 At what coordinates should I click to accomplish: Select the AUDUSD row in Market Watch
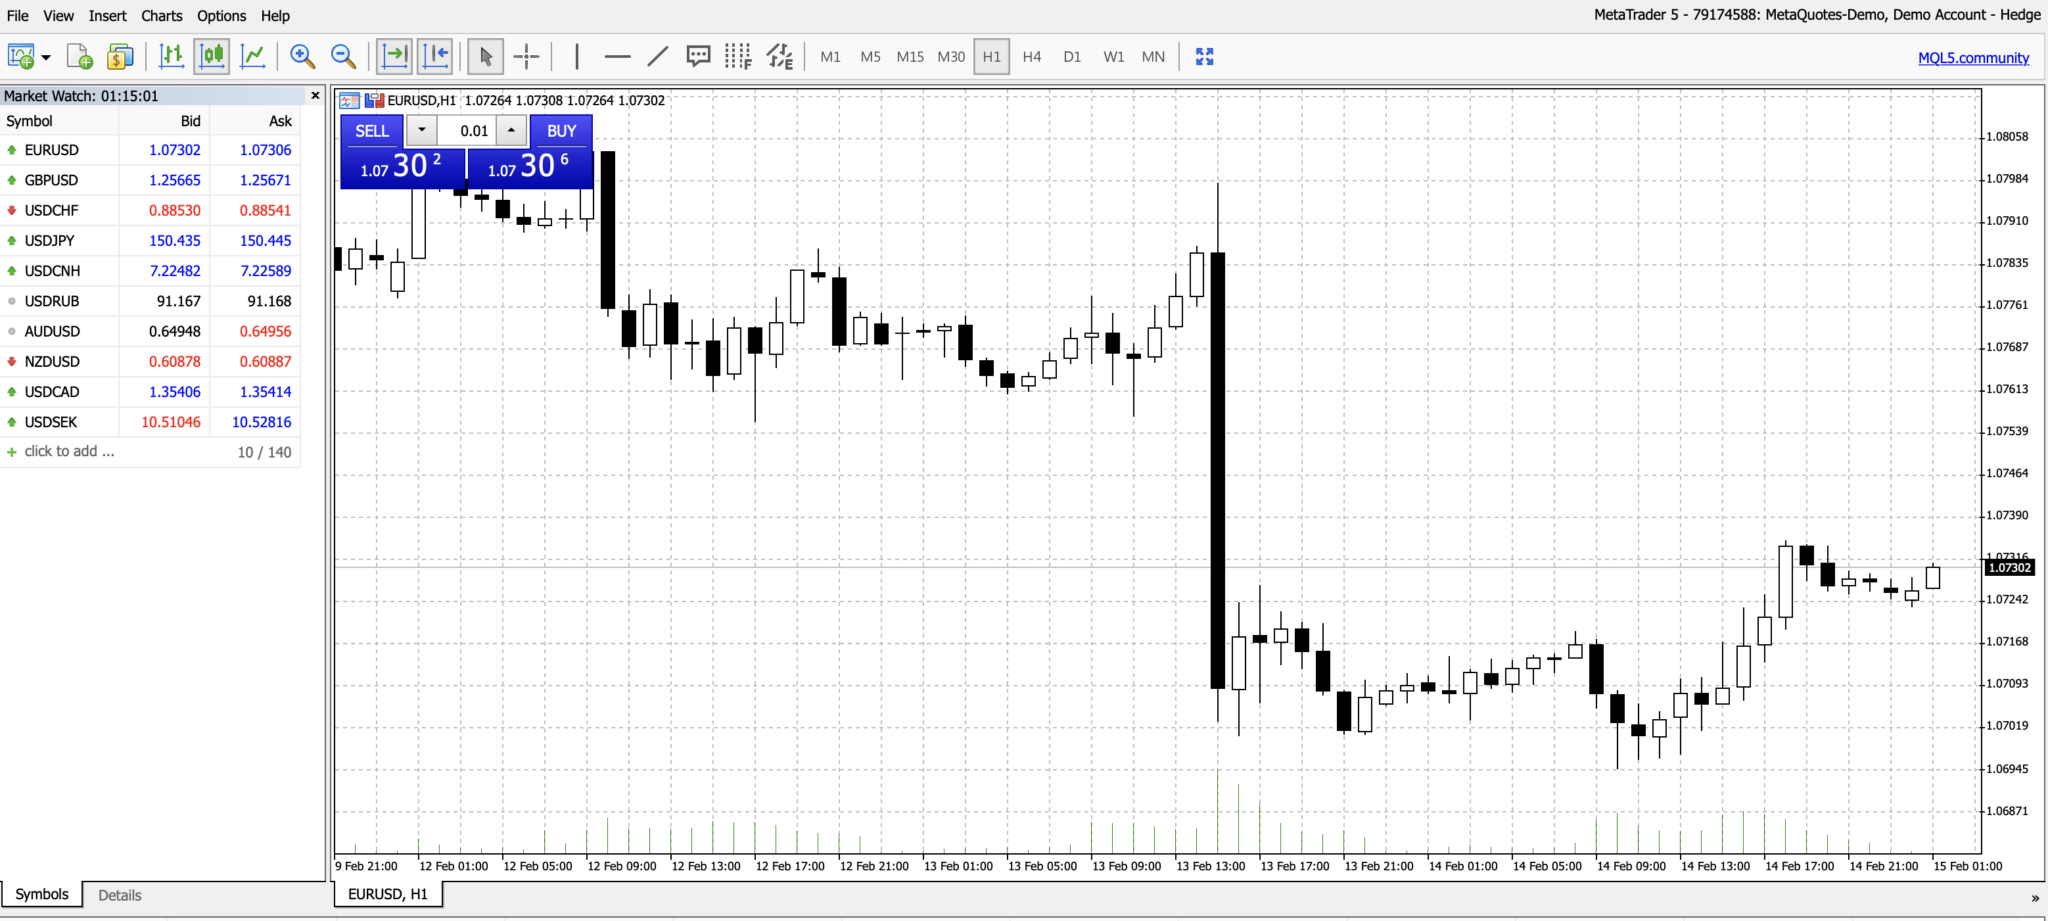150,331
